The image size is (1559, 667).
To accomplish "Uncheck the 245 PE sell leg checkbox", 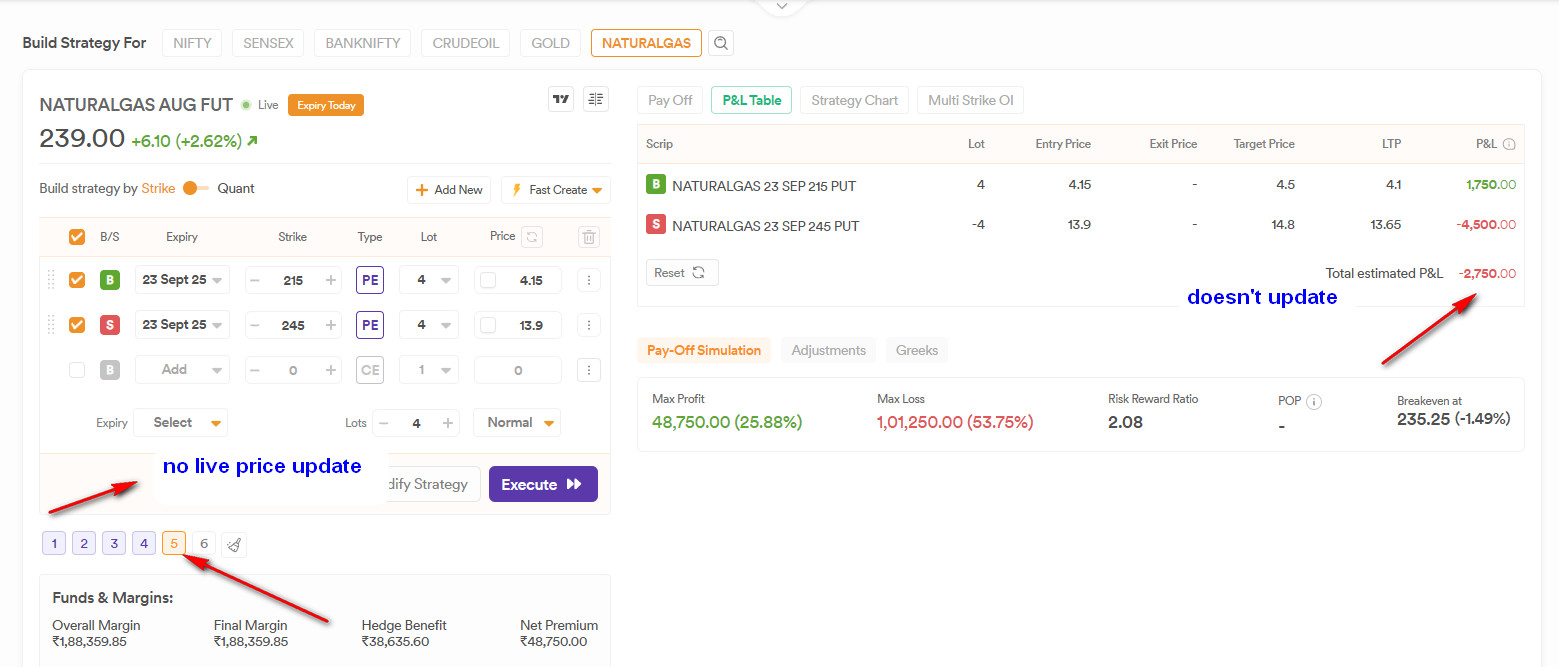I will pos(77,325).
